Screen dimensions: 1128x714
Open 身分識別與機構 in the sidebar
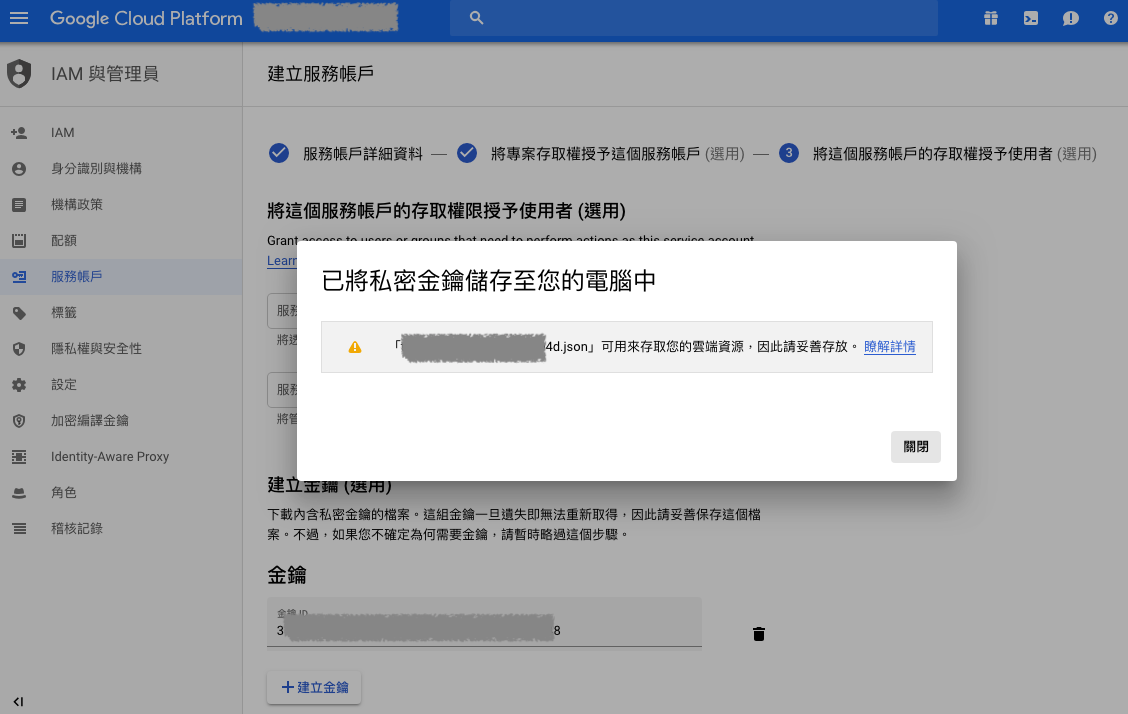coord(96,169)
